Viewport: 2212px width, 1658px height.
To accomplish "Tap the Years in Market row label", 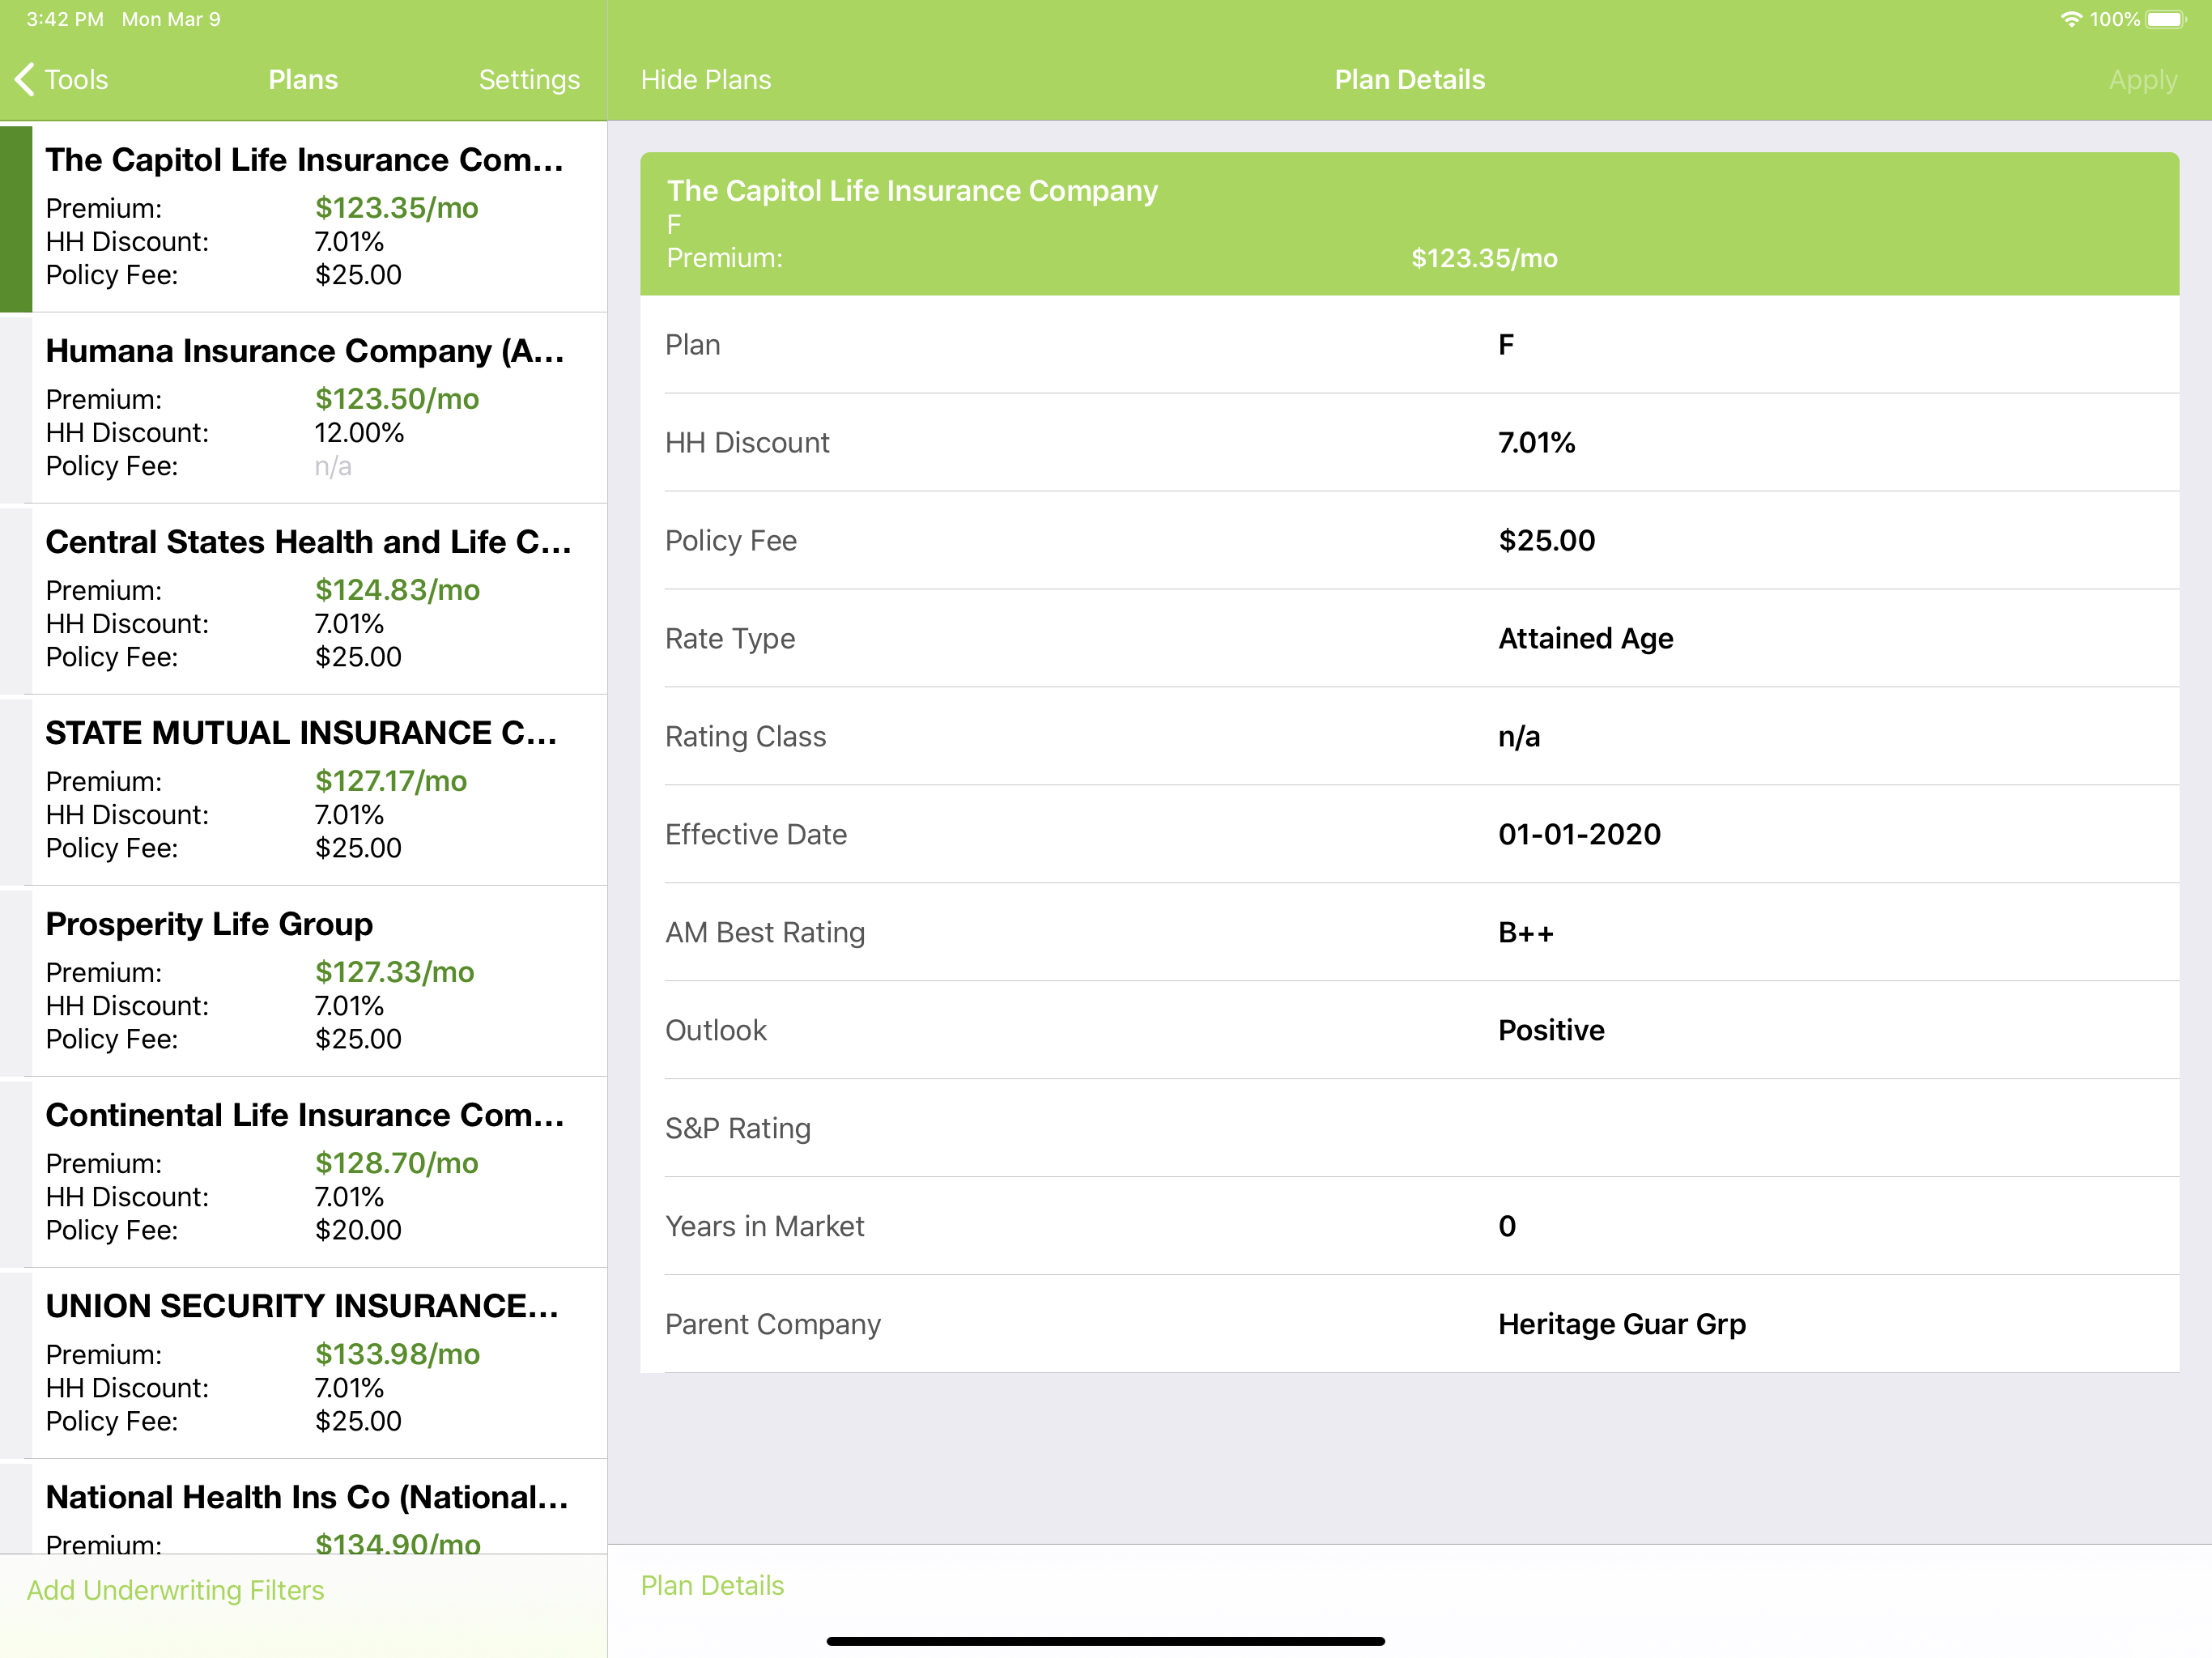I will tap(765, 1227).
